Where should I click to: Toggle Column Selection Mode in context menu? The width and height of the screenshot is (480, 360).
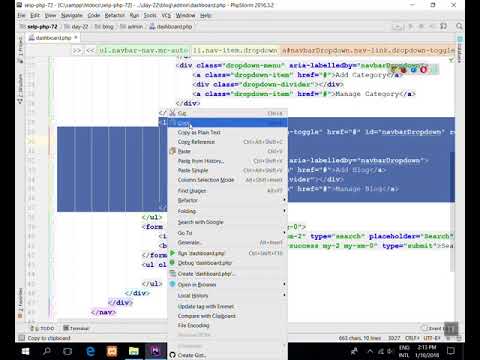coord(228,180)
